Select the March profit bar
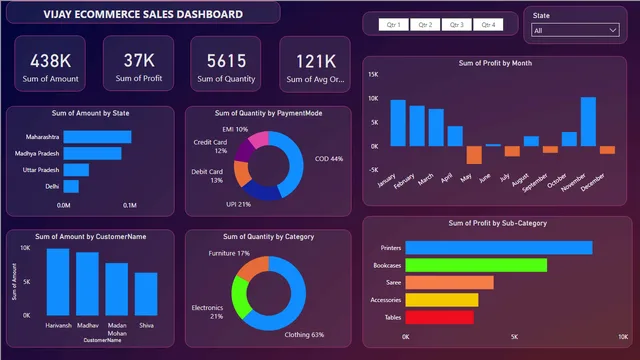The width and height of the screenshot is (640, 360). [436, 127]
